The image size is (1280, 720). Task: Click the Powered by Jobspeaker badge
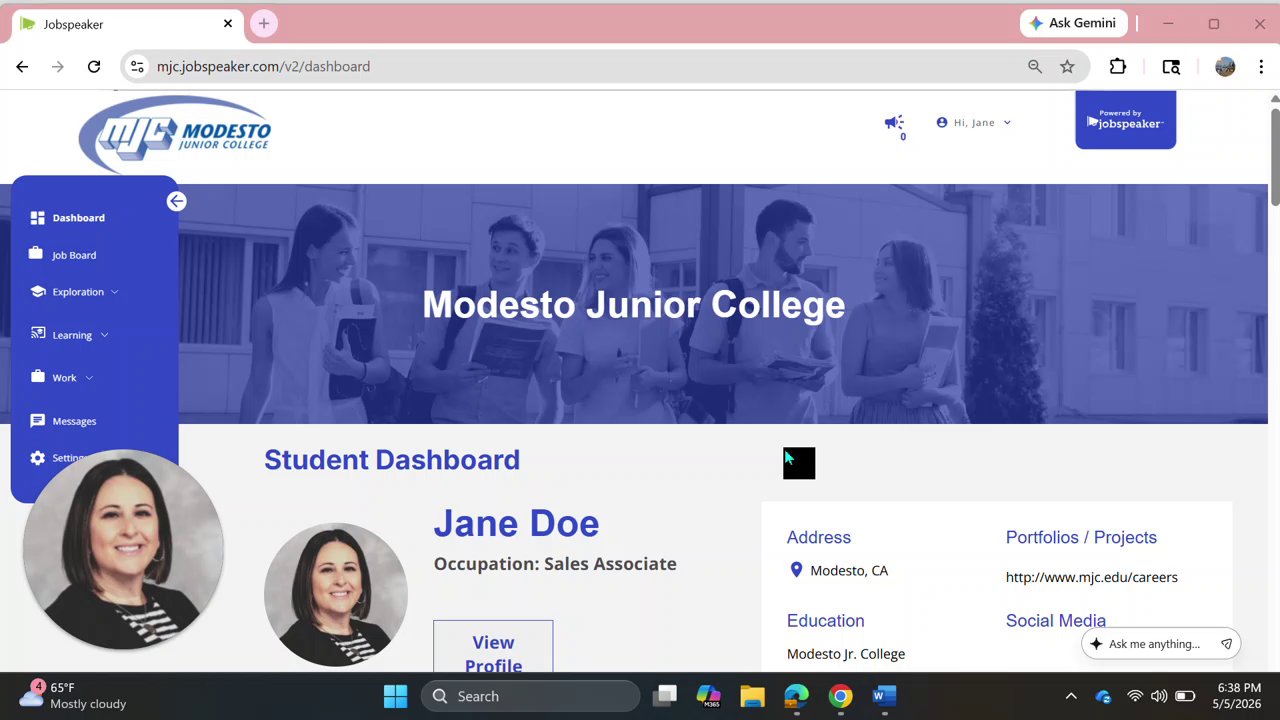tap(1125, 120)
